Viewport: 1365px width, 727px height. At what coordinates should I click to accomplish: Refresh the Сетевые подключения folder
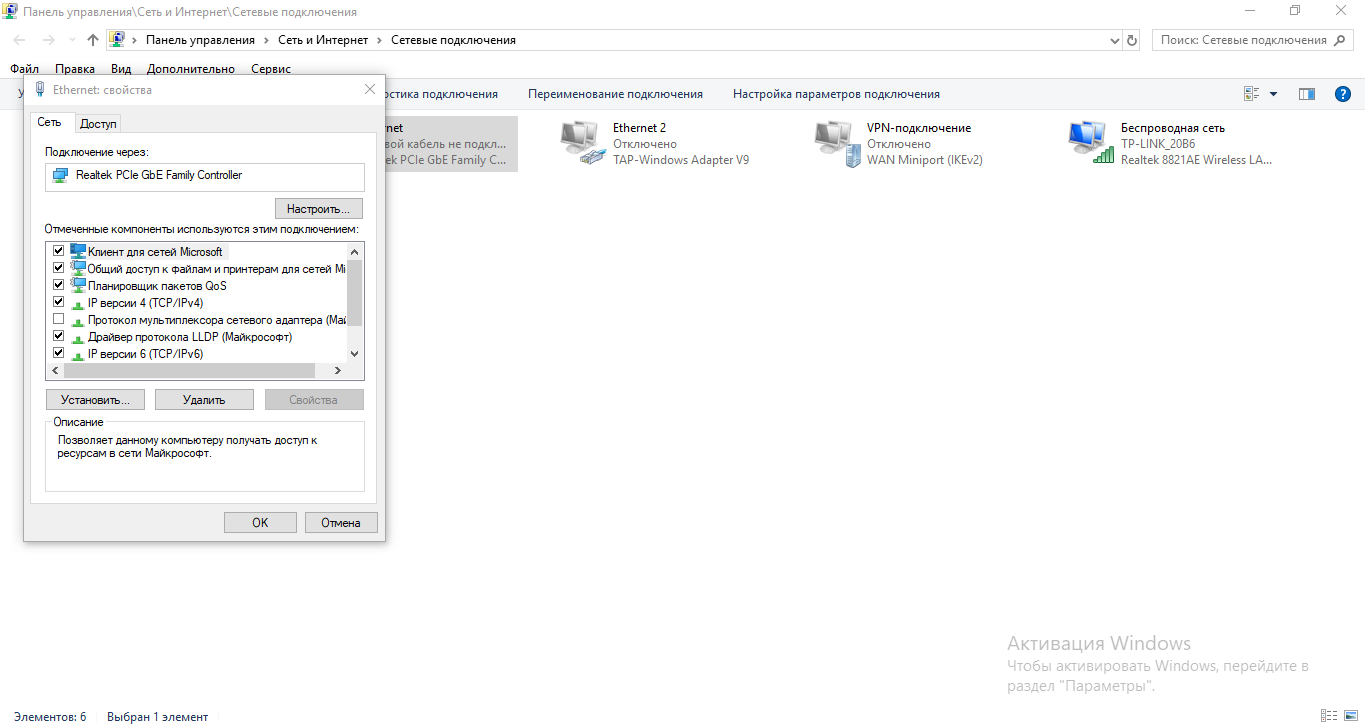point(1132,40)
